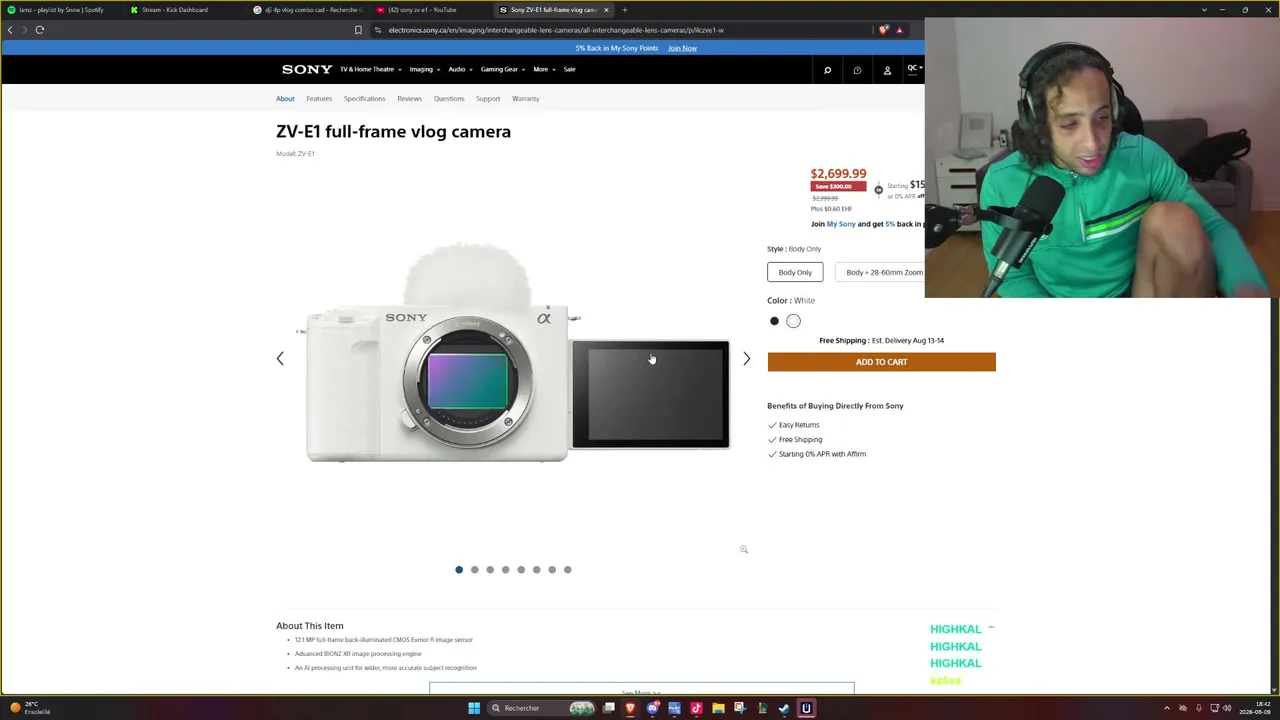Switch to the Warranty section tab

pos(526,98)
